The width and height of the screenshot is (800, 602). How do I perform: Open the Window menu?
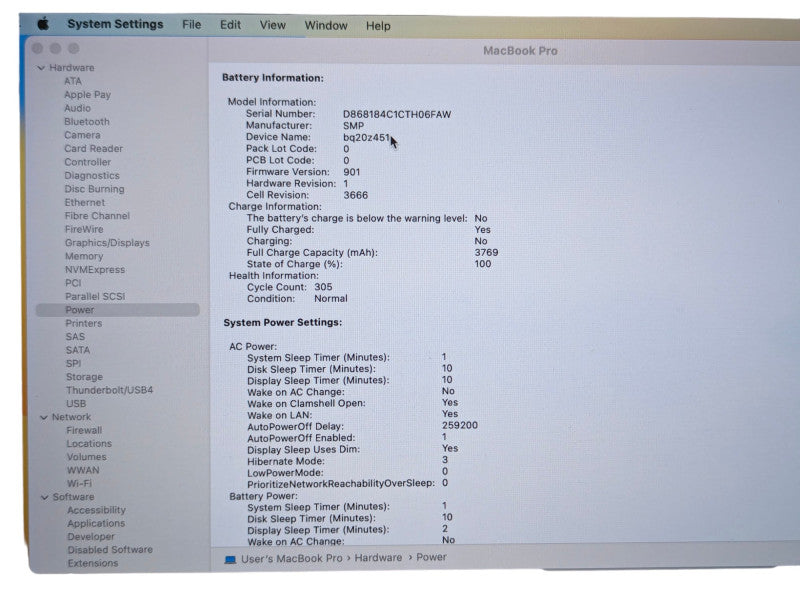(326, 25)
